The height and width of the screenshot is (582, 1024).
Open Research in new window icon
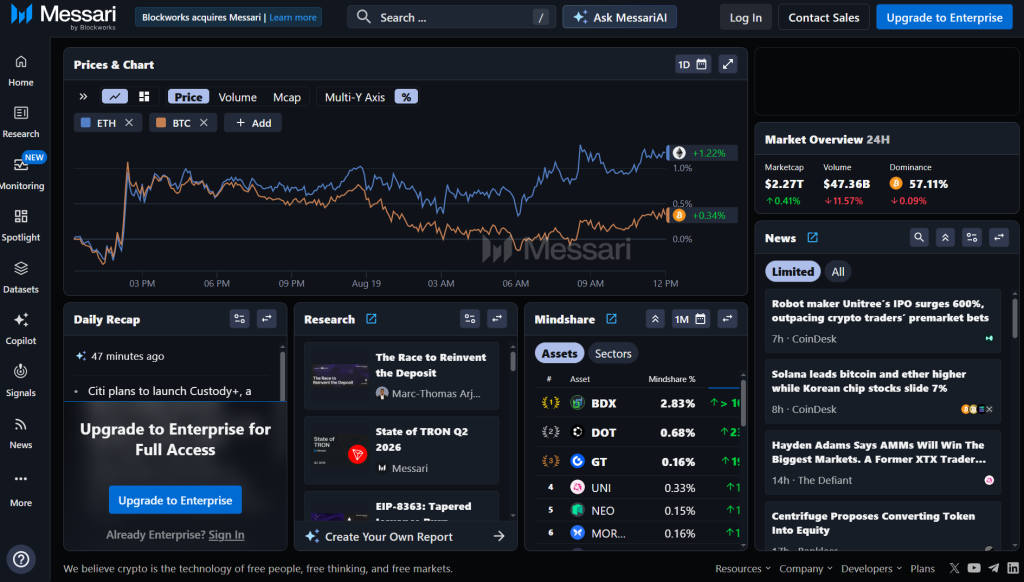pos(371,319)
